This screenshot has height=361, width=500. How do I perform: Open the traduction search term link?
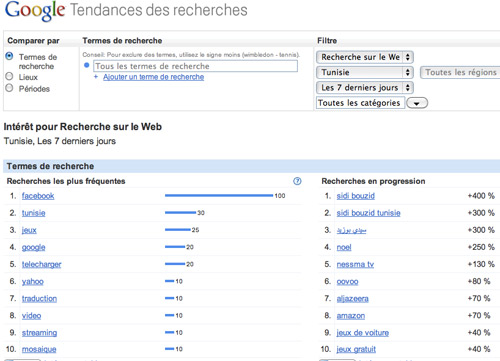39,299
